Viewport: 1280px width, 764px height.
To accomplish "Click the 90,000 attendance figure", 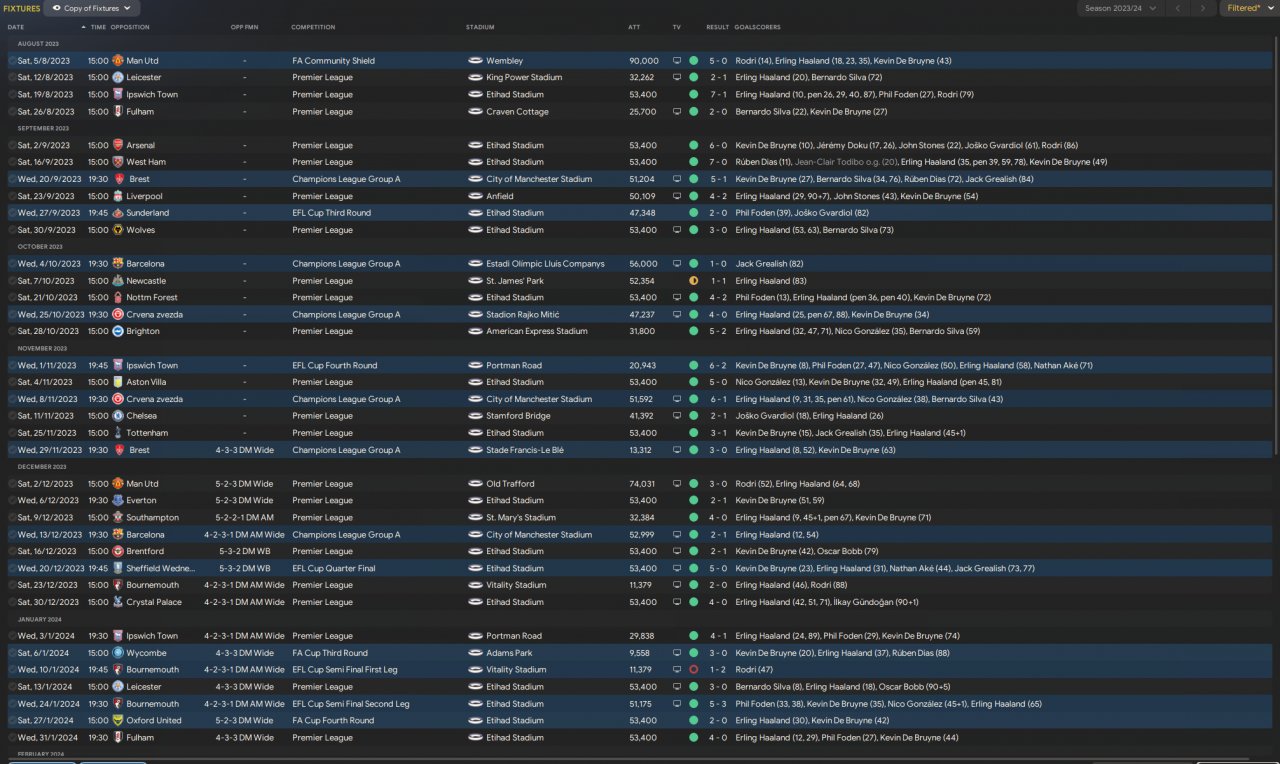I will tap(644, 61).
